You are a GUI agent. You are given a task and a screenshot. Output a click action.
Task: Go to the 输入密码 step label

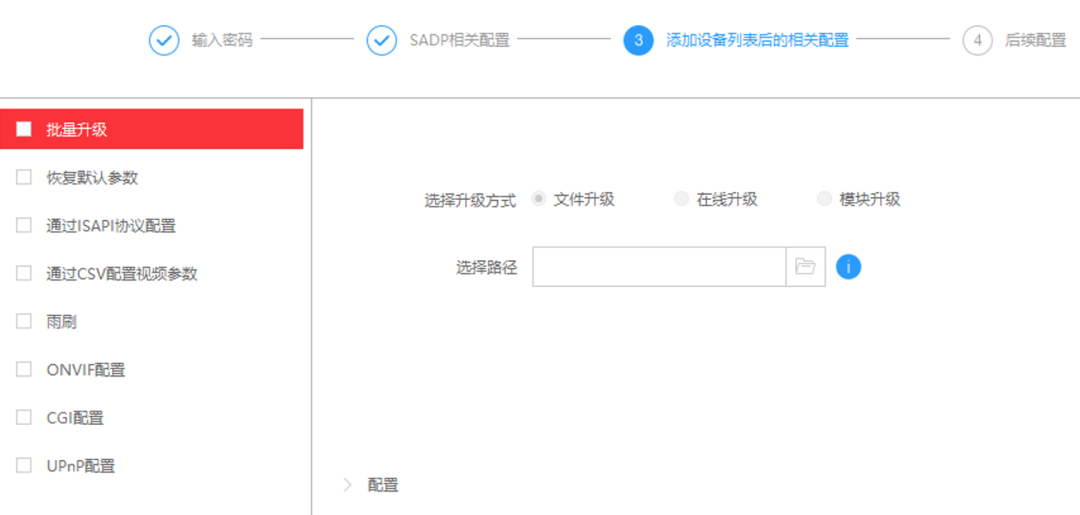pyautogui.click(x=222, y=40)
